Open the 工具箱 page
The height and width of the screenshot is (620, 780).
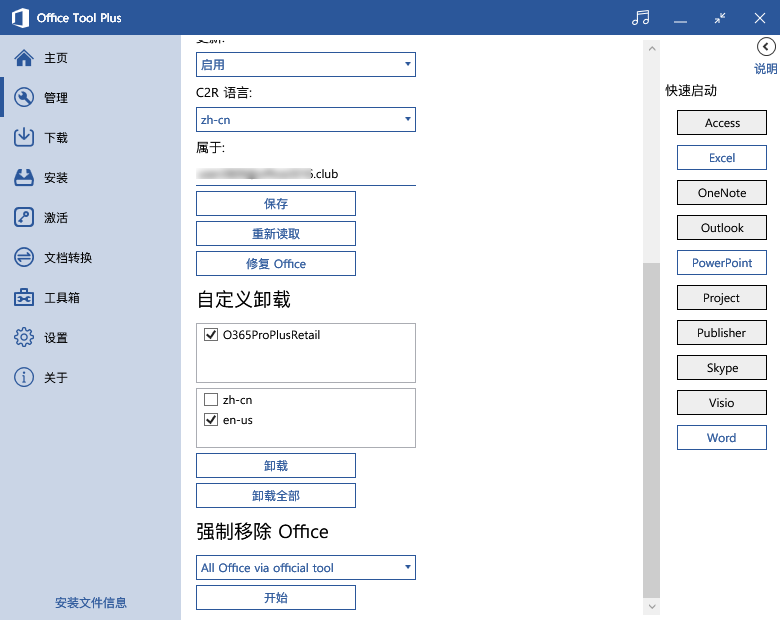(91, 298)
